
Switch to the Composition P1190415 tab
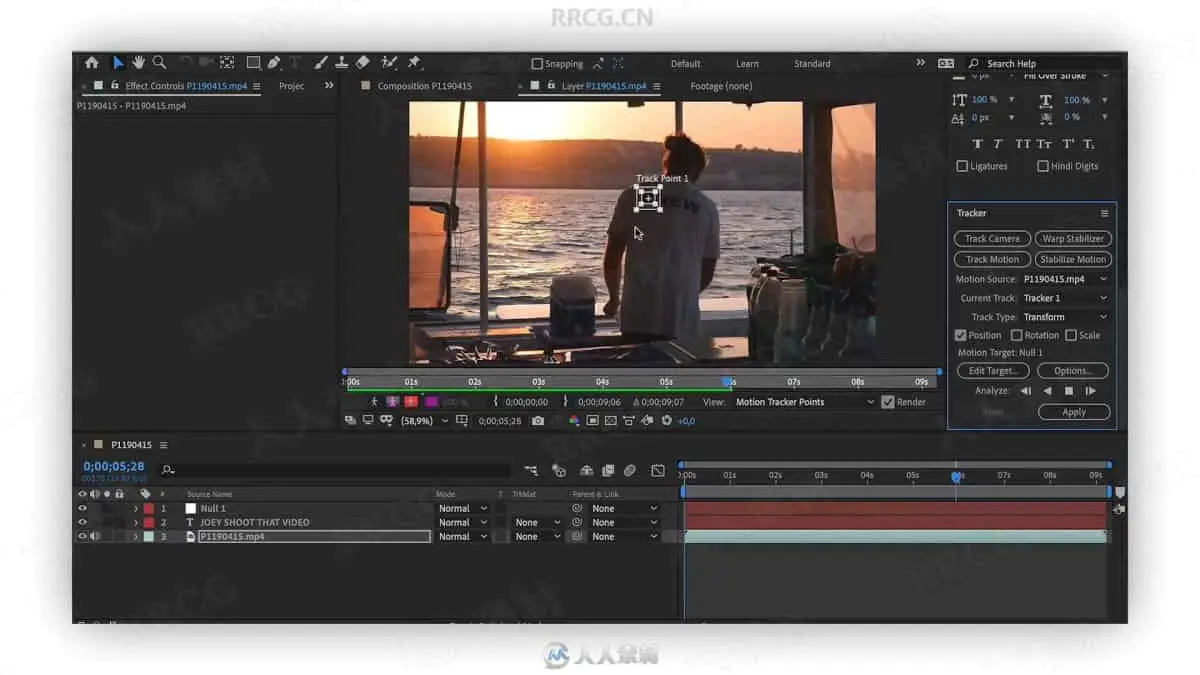pyautogui.click(x=424, y=86)
